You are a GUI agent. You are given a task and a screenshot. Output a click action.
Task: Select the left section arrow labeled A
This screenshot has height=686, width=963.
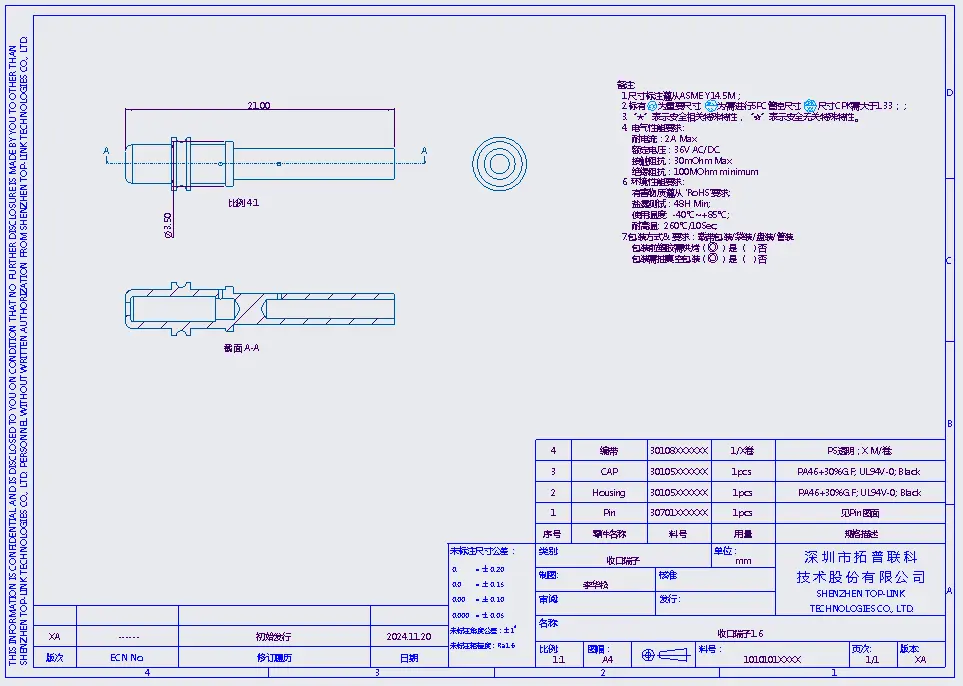click(106, 152)
